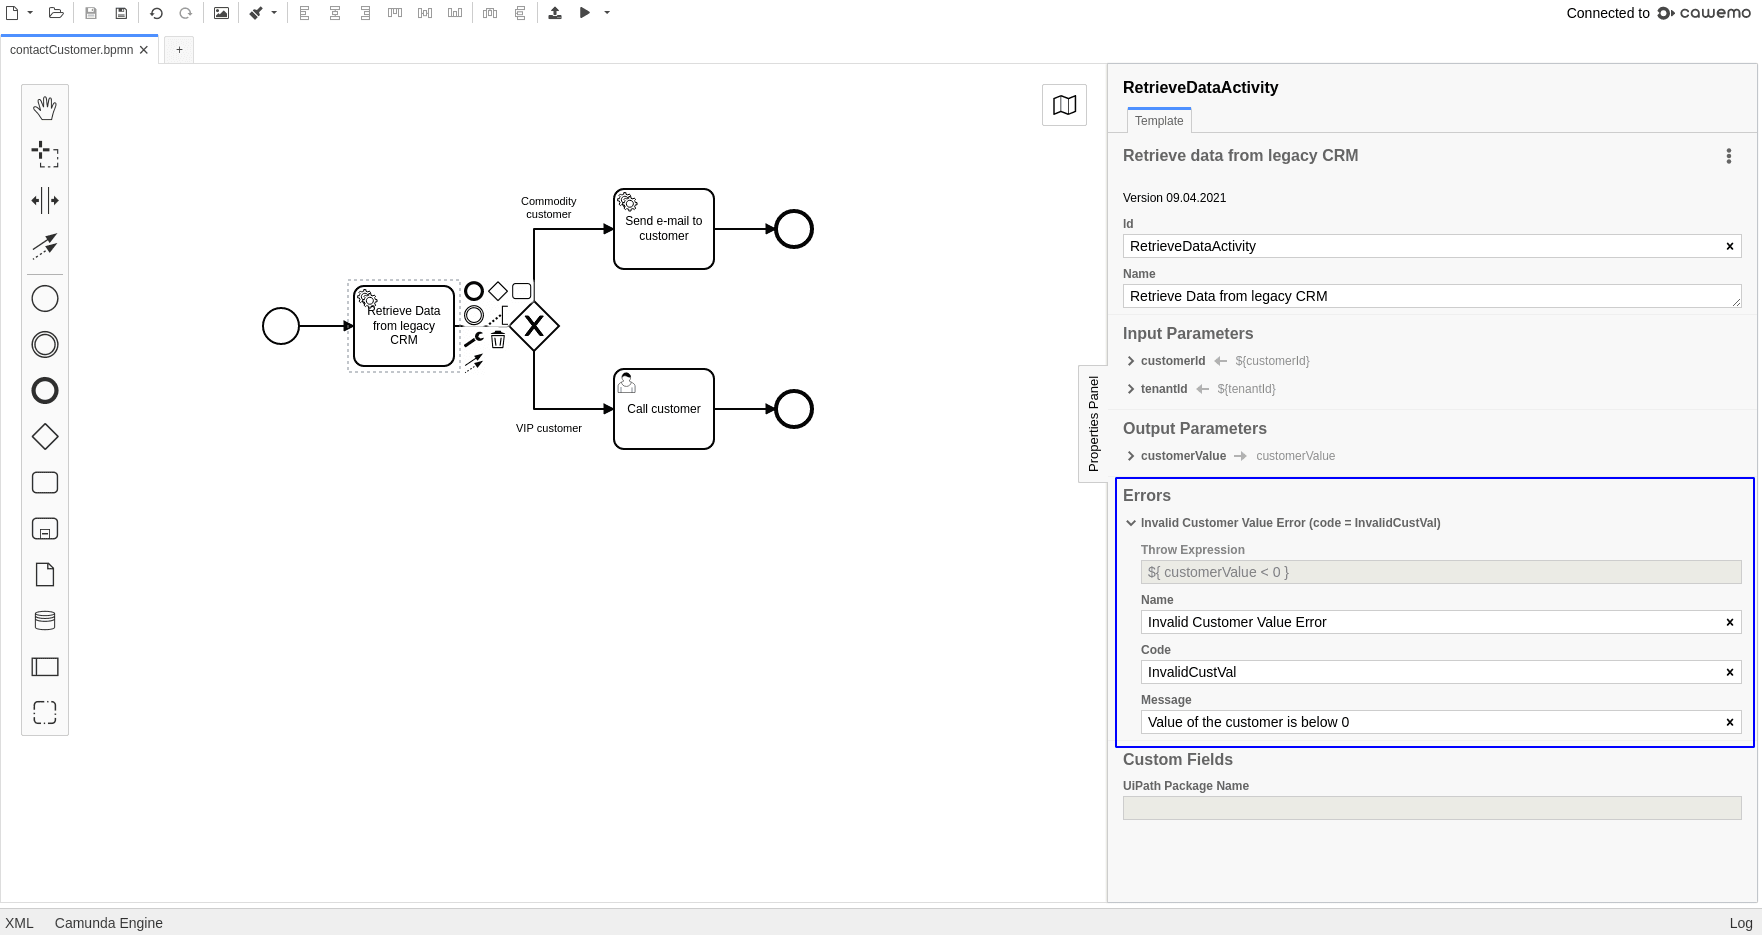Create a data store reference from the palette
The width and height of the screenshot is (1762, 935).
[x=45, y=621]
